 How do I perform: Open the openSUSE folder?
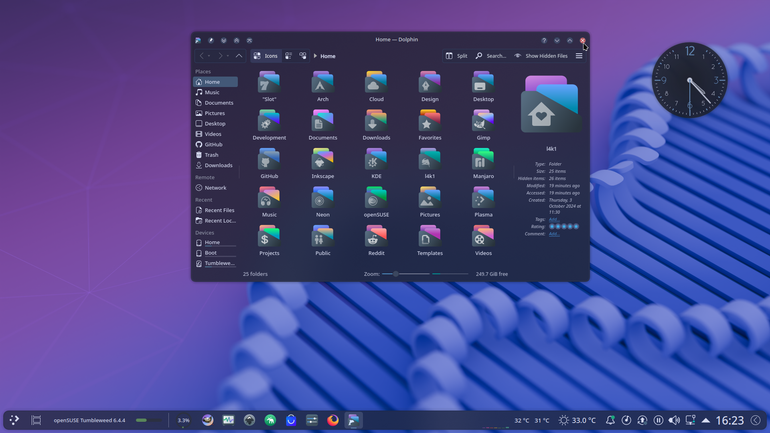tap(376, 202)
